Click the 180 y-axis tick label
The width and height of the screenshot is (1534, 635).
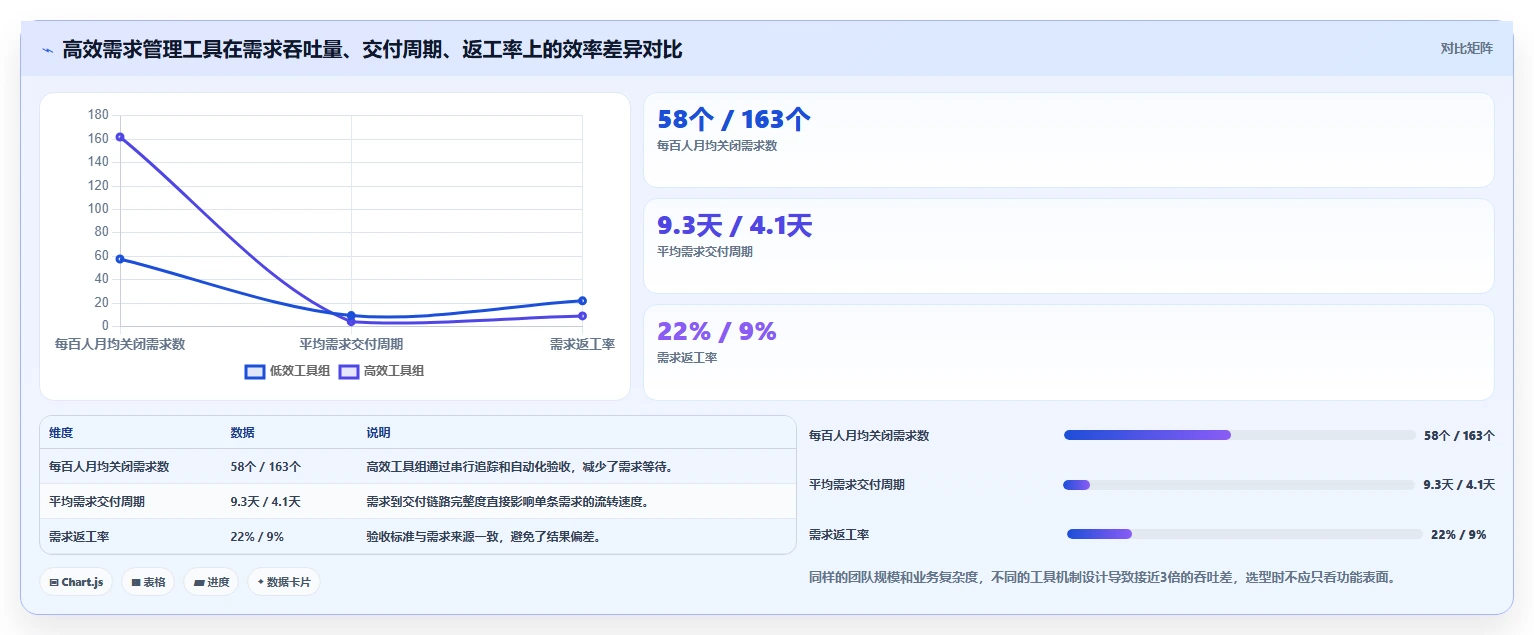pyautogui.click(x=98, y=115)
